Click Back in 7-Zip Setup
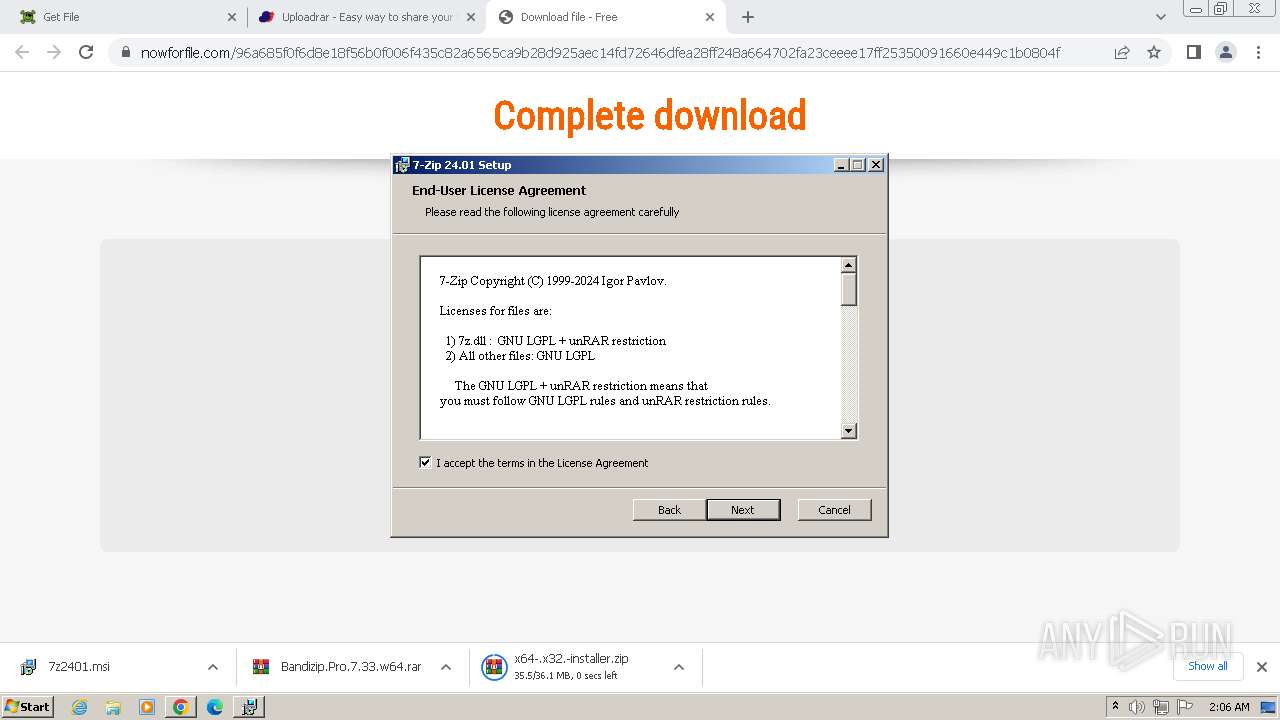This screenshot has width=1280, height=720. pyautogui.click(x=669, y=510)
